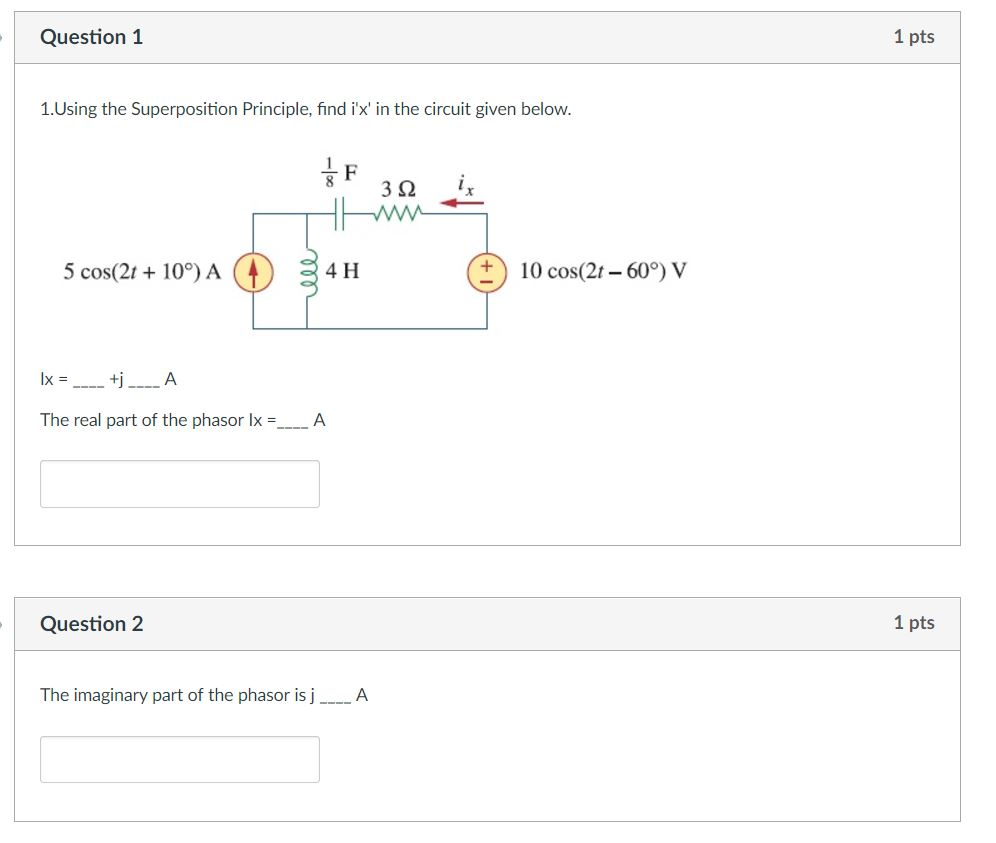
Task: Select the Ix = blank +j blank line
Action: pyautogui.click(x=105, y=379)
